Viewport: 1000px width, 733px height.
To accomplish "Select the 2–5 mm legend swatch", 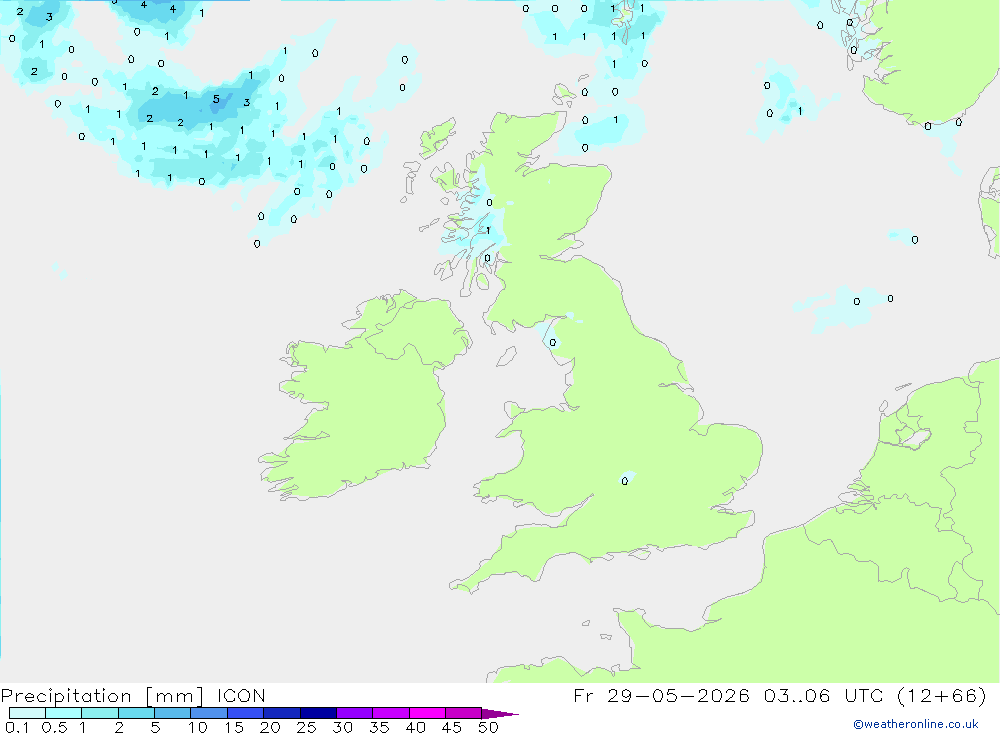I will pos(136,713).
